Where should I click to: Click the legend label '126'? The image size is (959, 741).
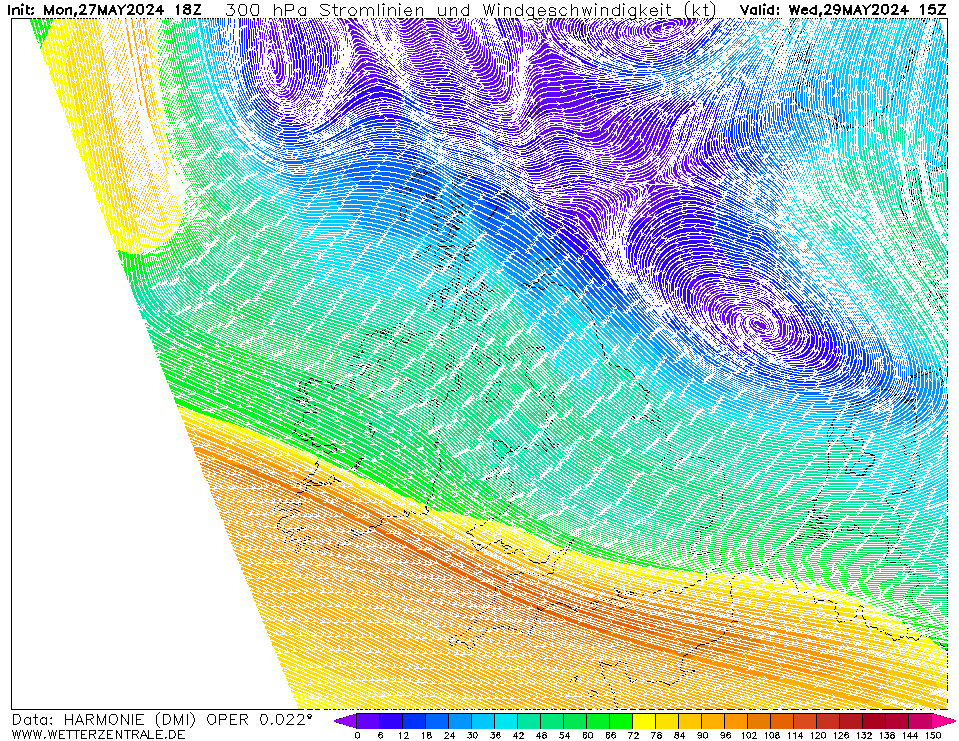[840, 735]
